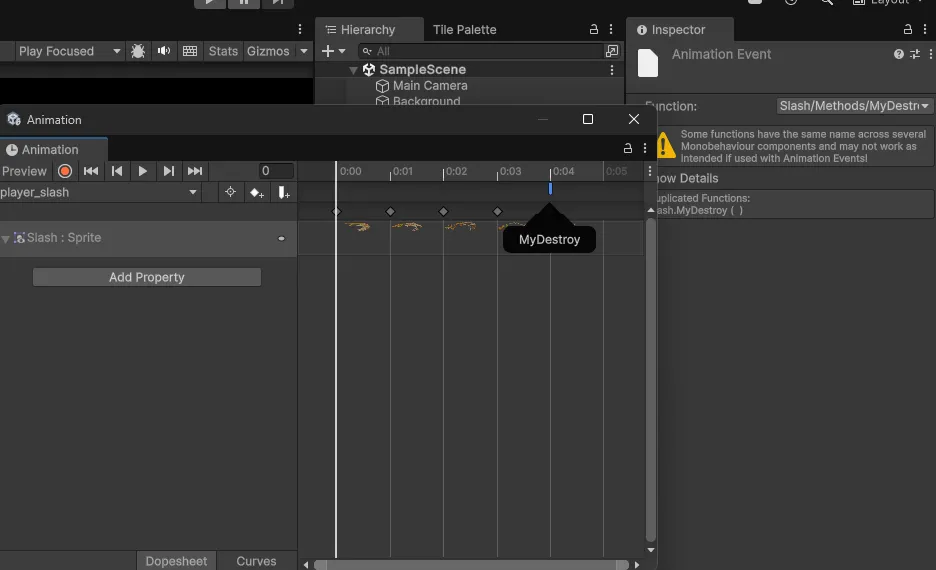
Task: Click the frame number input field
Action: pos(276,171)
